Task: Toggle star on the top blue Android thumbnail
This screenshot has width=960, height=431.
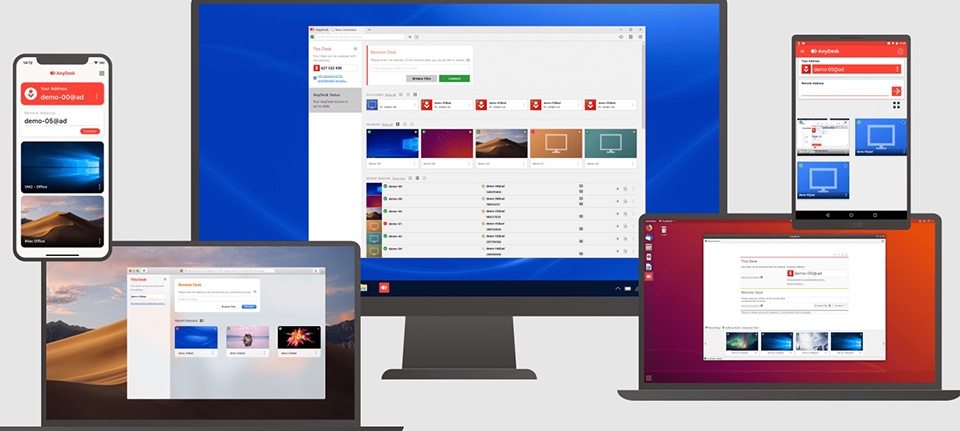Action: pyautogui.click(x=904, y=122)
